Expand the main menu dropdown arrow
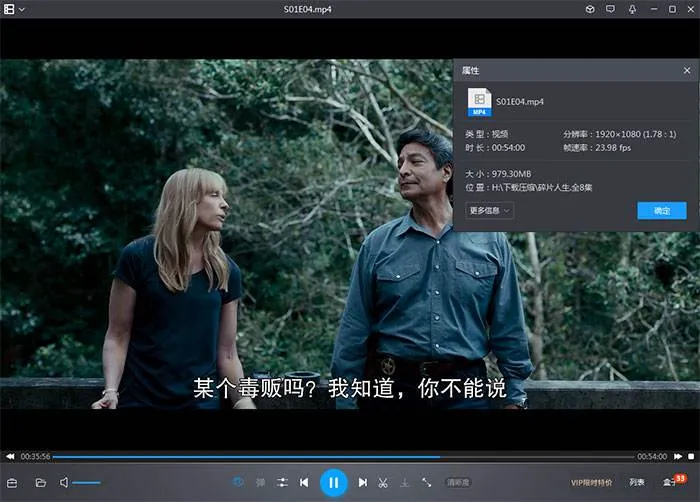The image size is (700, 502). (x=22, y=9)
